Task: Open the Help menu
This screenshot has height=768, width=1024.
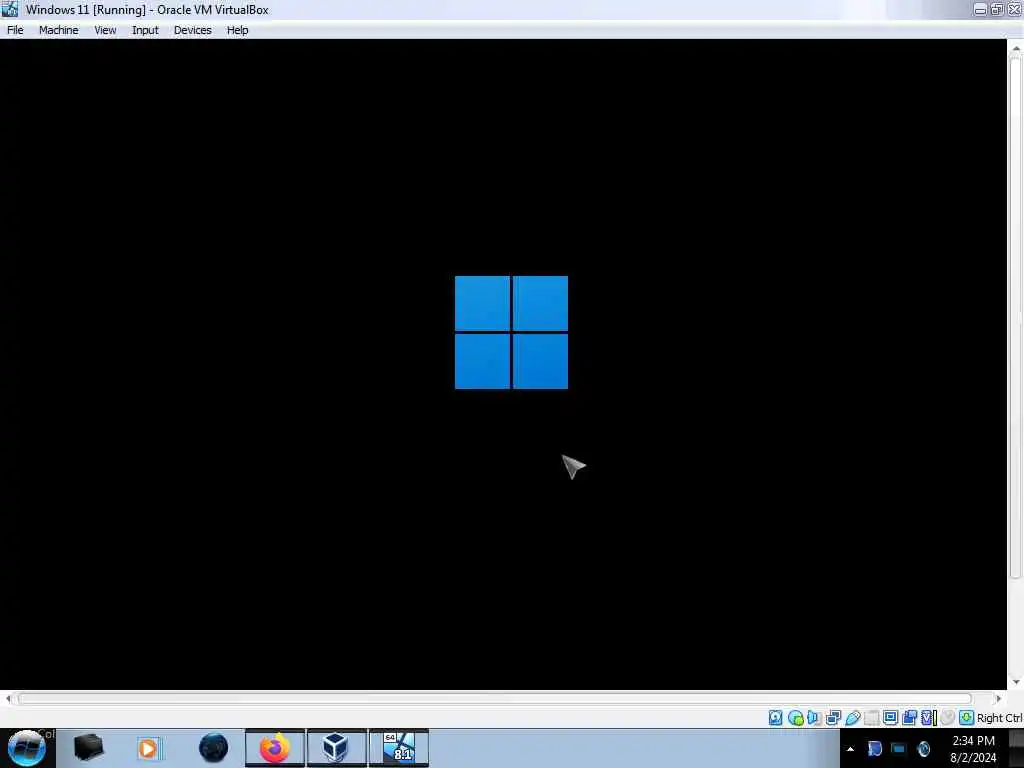Action: [238, 30]
